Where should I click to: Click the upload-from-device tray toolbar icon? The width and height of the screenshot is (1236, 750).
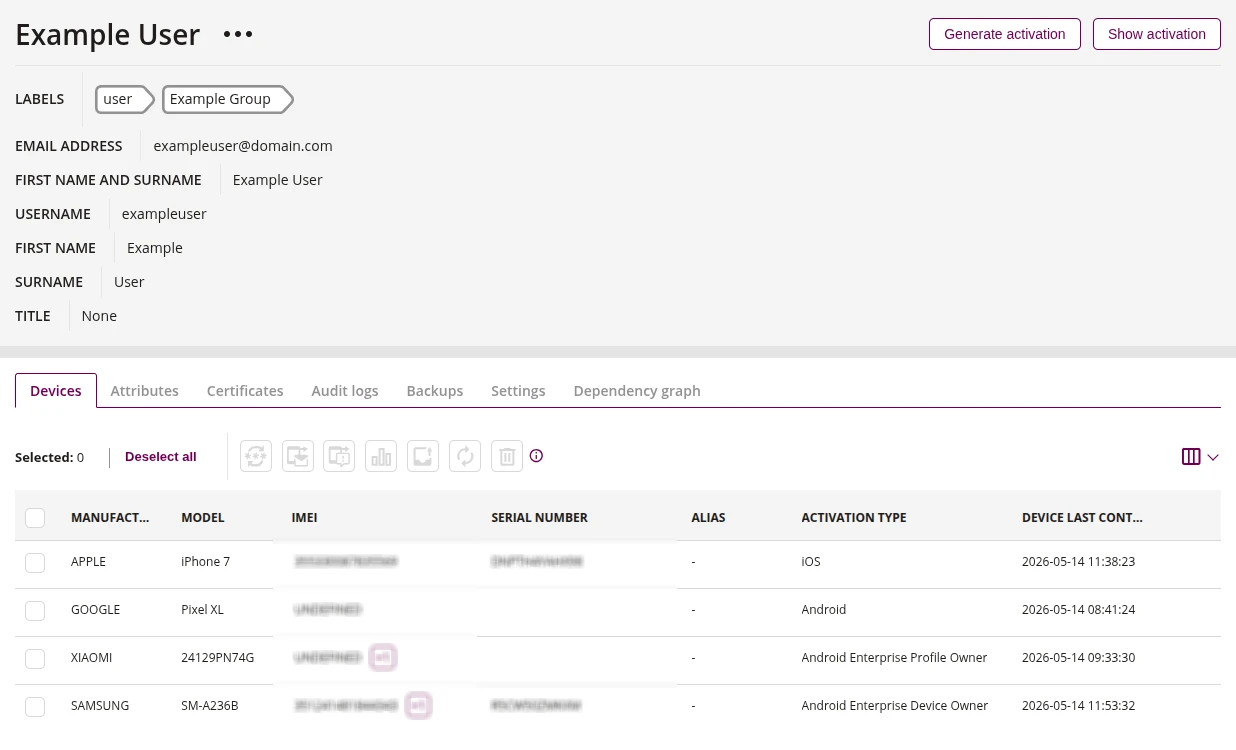423,456
